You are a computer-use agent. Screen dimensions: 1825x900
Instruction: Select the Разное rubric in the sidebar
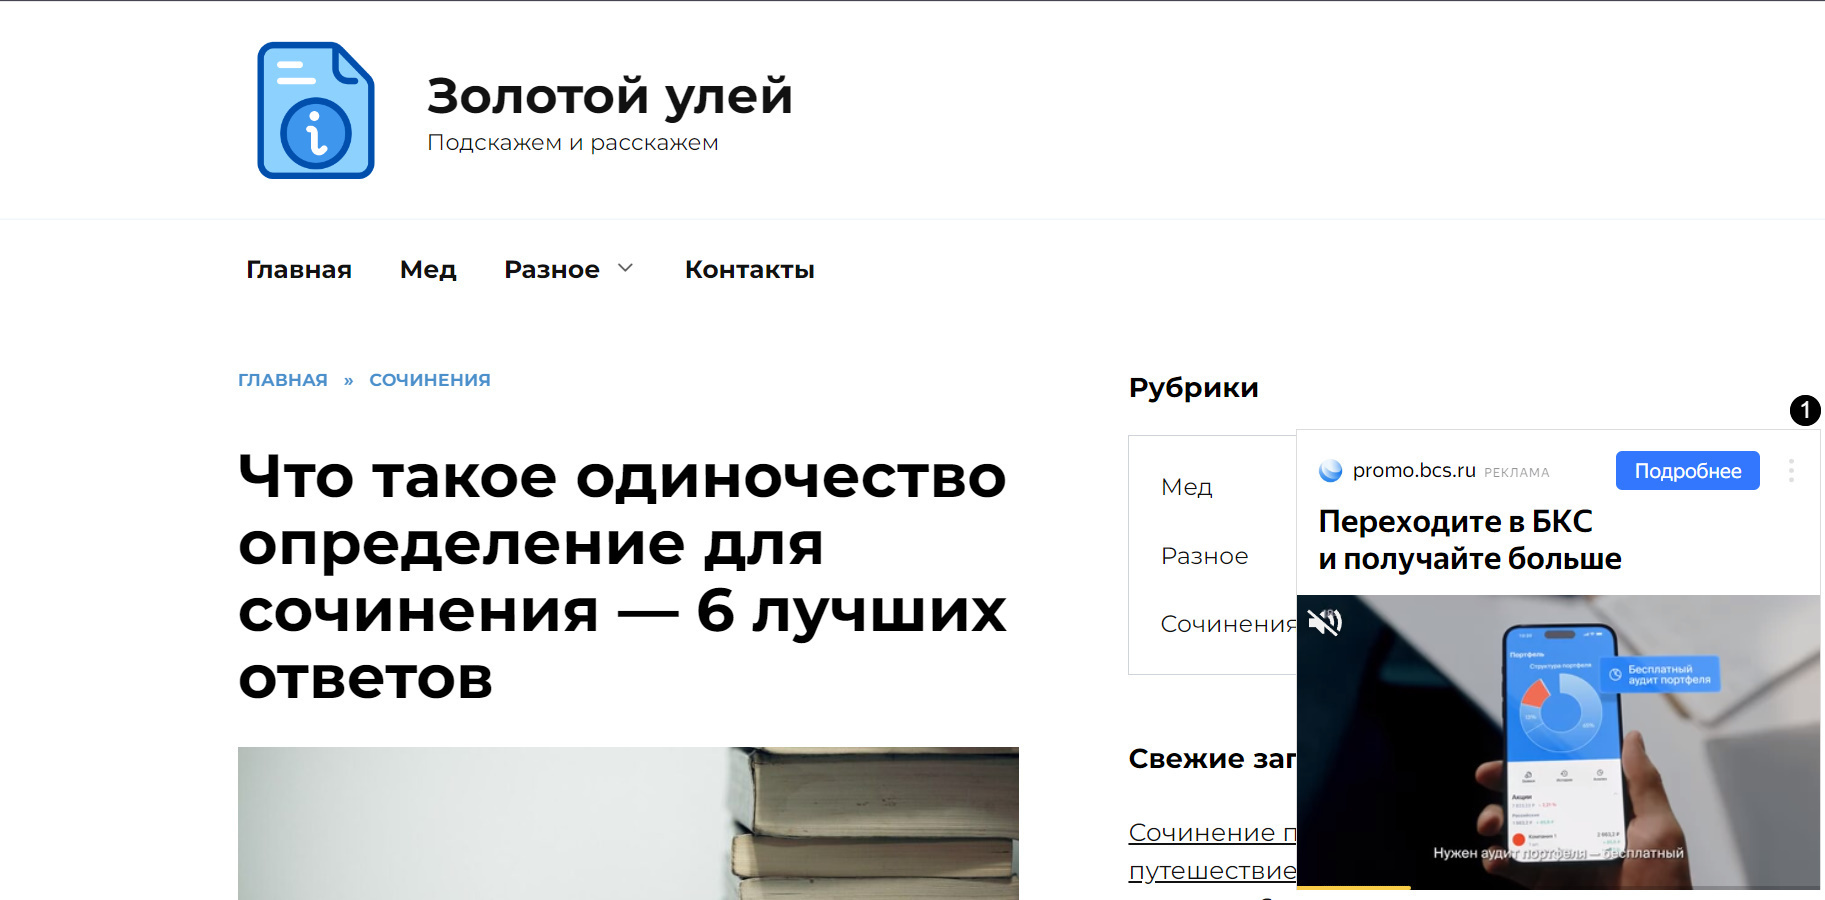[1204, 556]
